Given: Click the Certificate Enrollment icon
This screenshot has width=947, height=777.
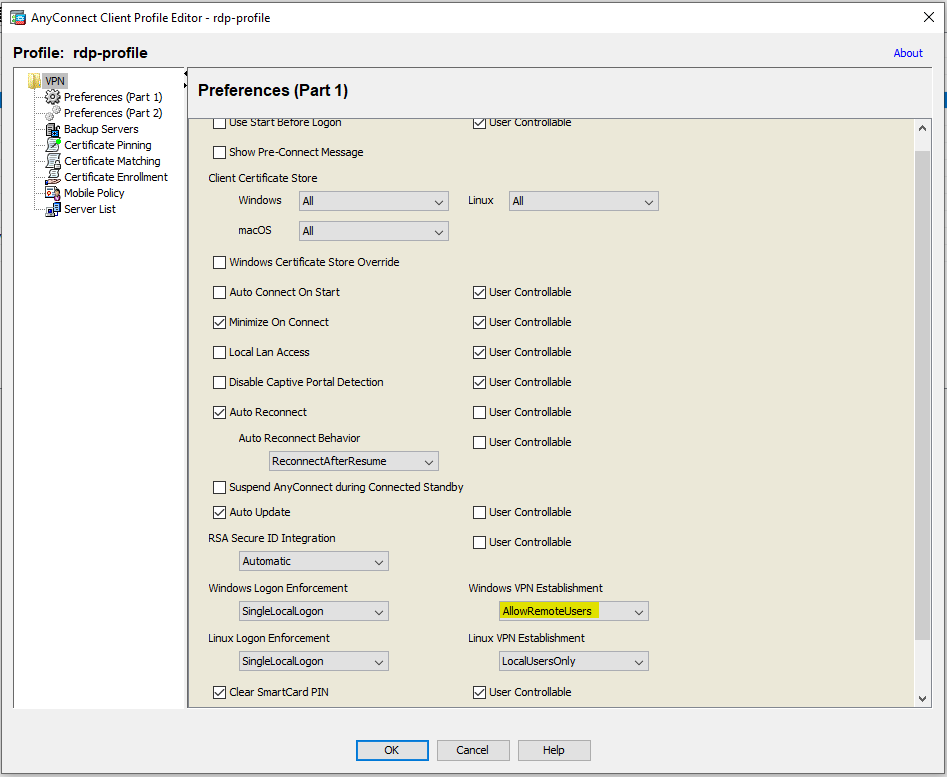Looking at the screenshot, I should [53, 177].
